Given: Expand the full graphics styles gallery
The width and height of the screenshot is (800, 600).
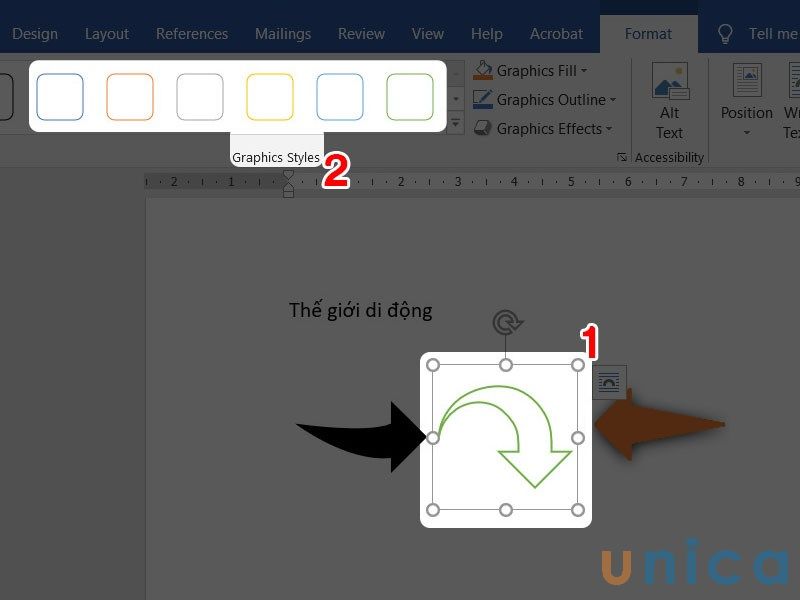Looking at the screenshot, I should [456, 123].
